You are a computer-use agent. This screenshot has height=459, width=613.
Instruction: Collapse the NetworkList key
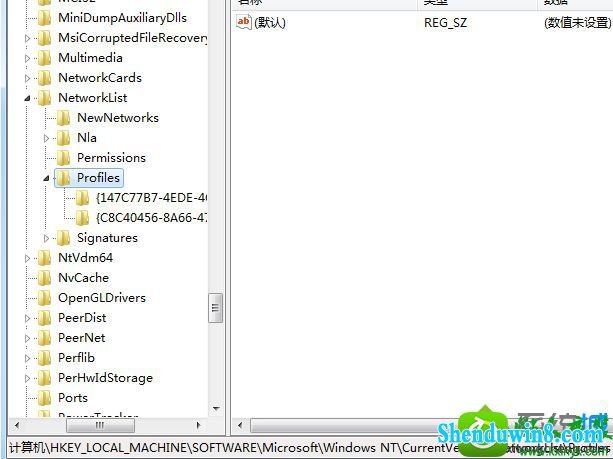pyautogui.click(x=27, y=99)
